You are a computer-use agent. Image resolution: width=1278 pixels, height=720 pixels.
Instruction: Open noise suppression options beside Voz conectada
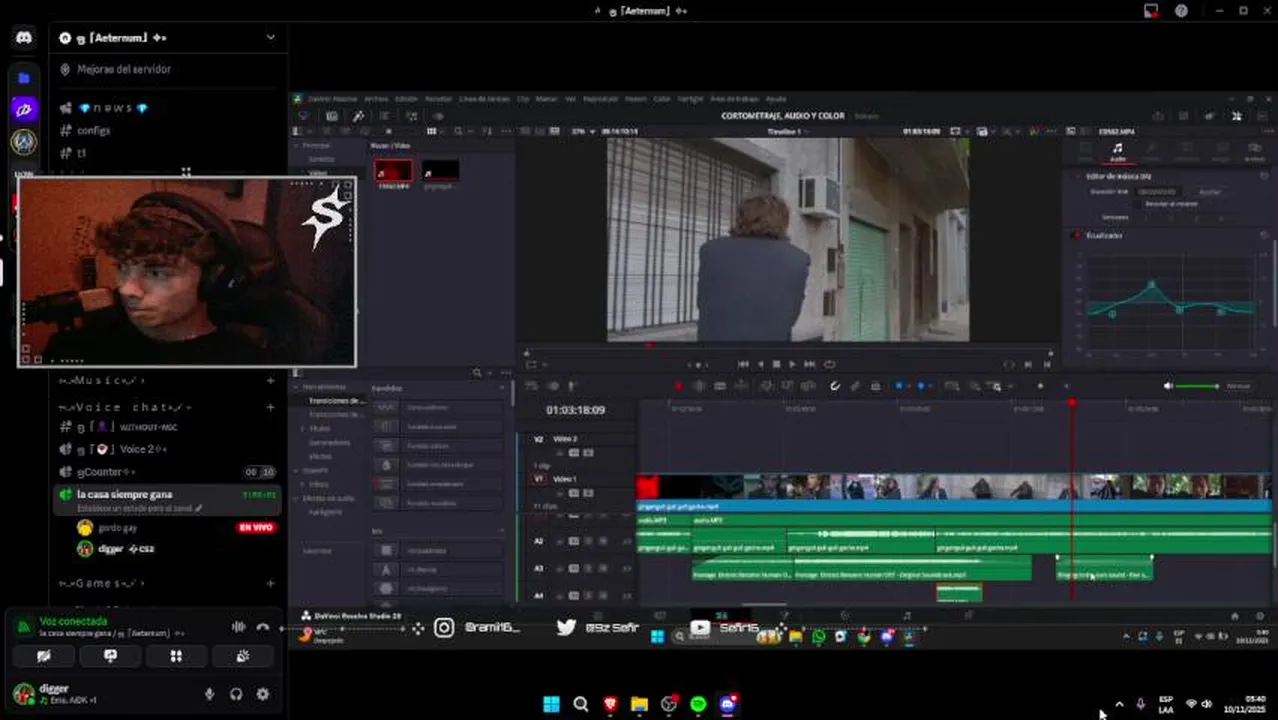click(238, 627)
